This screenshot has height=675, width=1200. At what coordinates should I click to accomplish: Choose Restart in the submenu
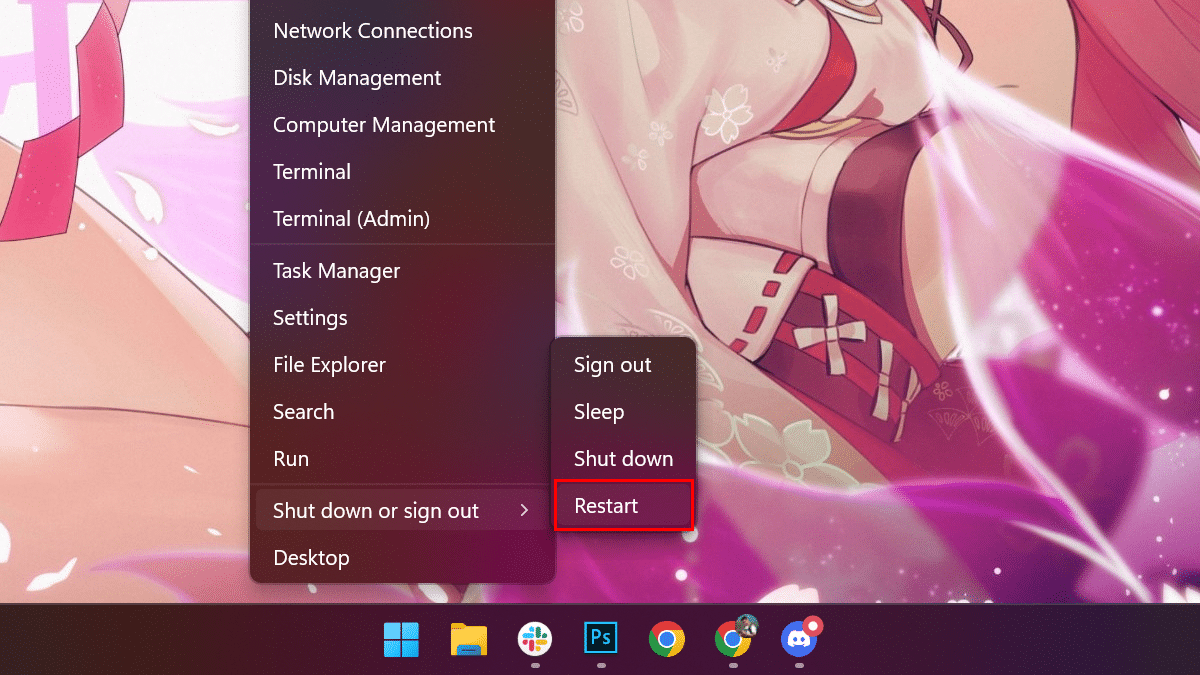623,506
